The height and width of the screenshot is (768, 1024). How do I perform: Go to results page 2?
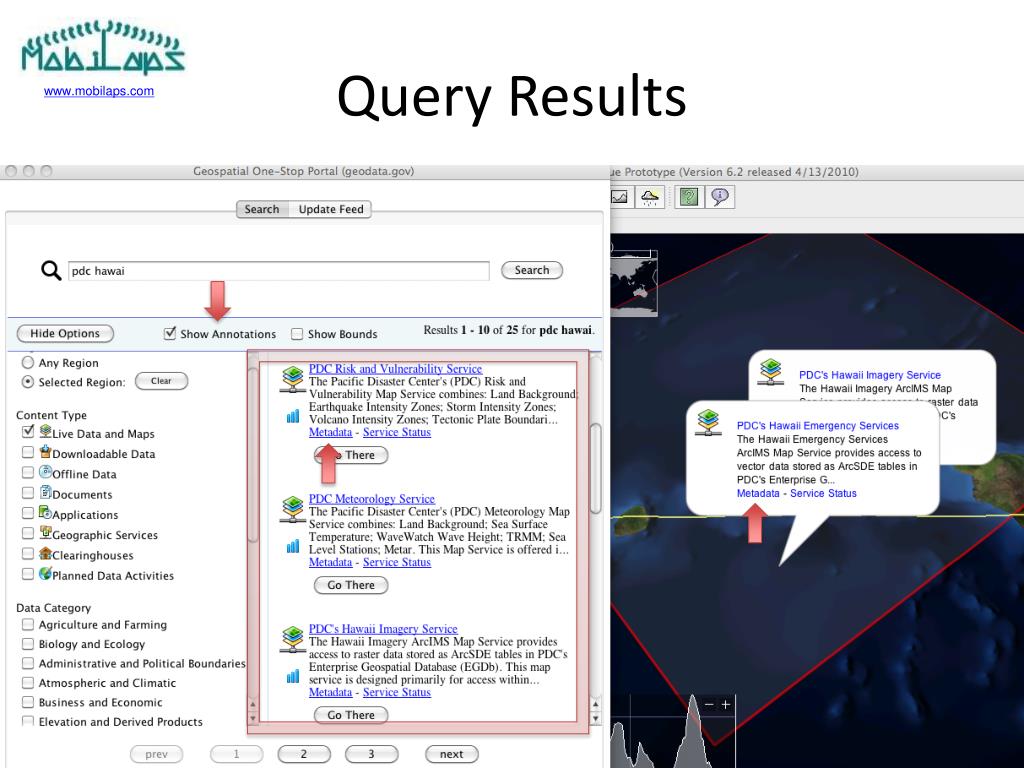(x=304, y=754)
